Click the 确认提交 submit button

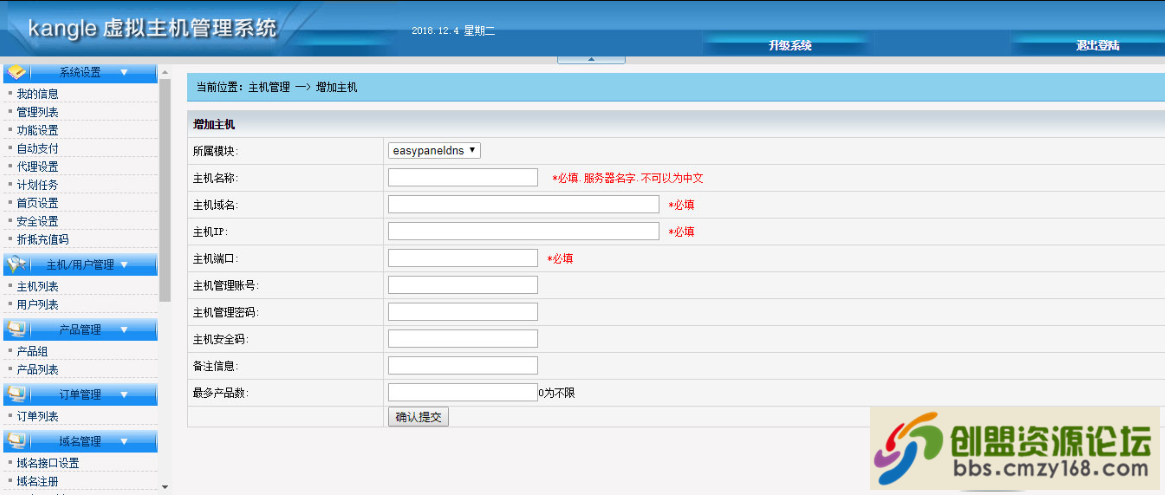(418, 417)
